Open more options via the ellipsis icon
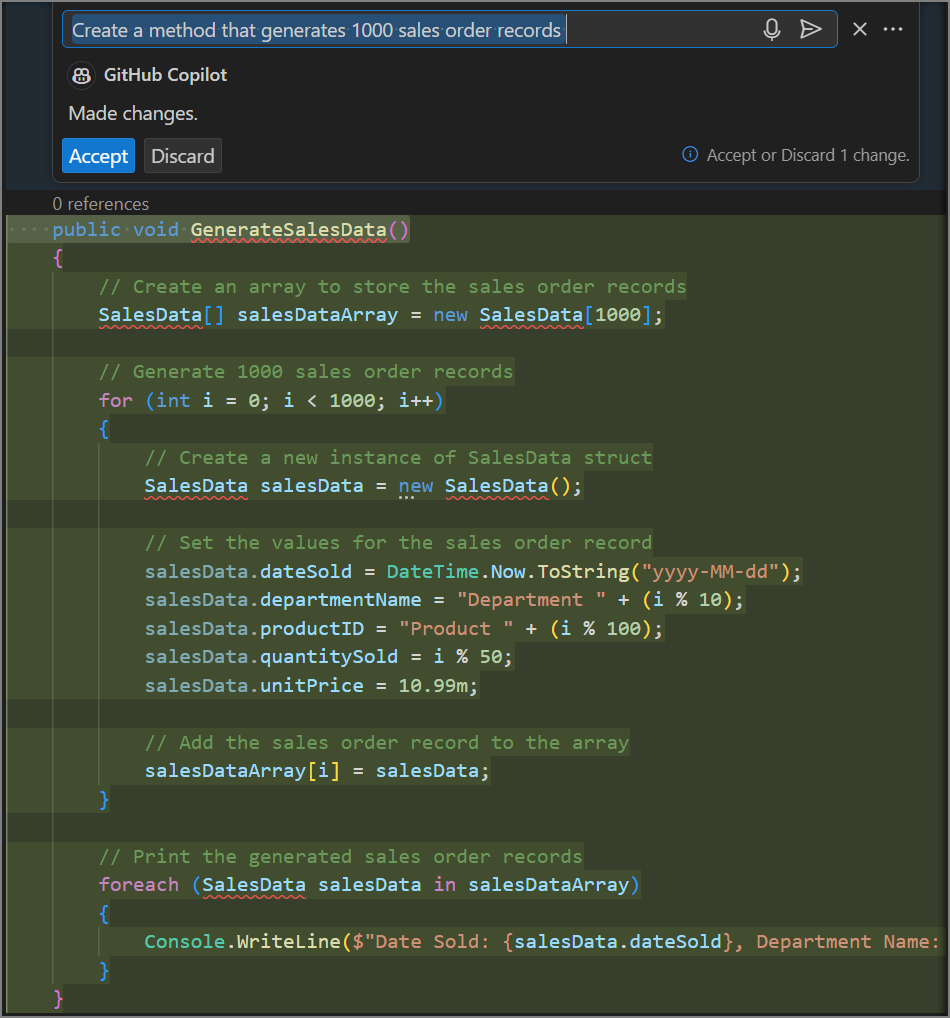Image resolution: width=950 pixels, height=1018 pixels. 892,29
